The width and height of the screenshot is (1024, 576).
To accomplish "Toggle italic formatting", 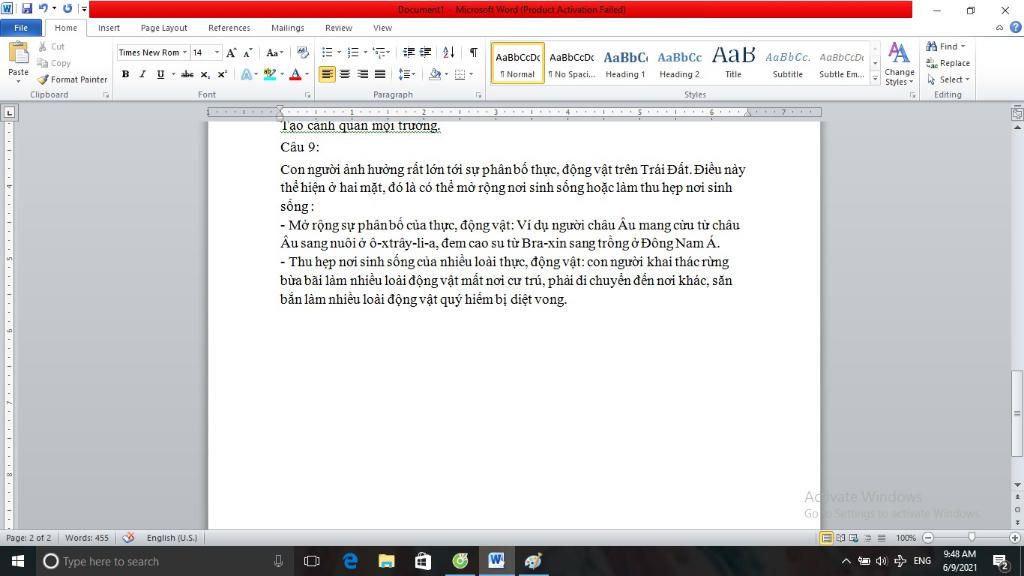I will (142, 74).
